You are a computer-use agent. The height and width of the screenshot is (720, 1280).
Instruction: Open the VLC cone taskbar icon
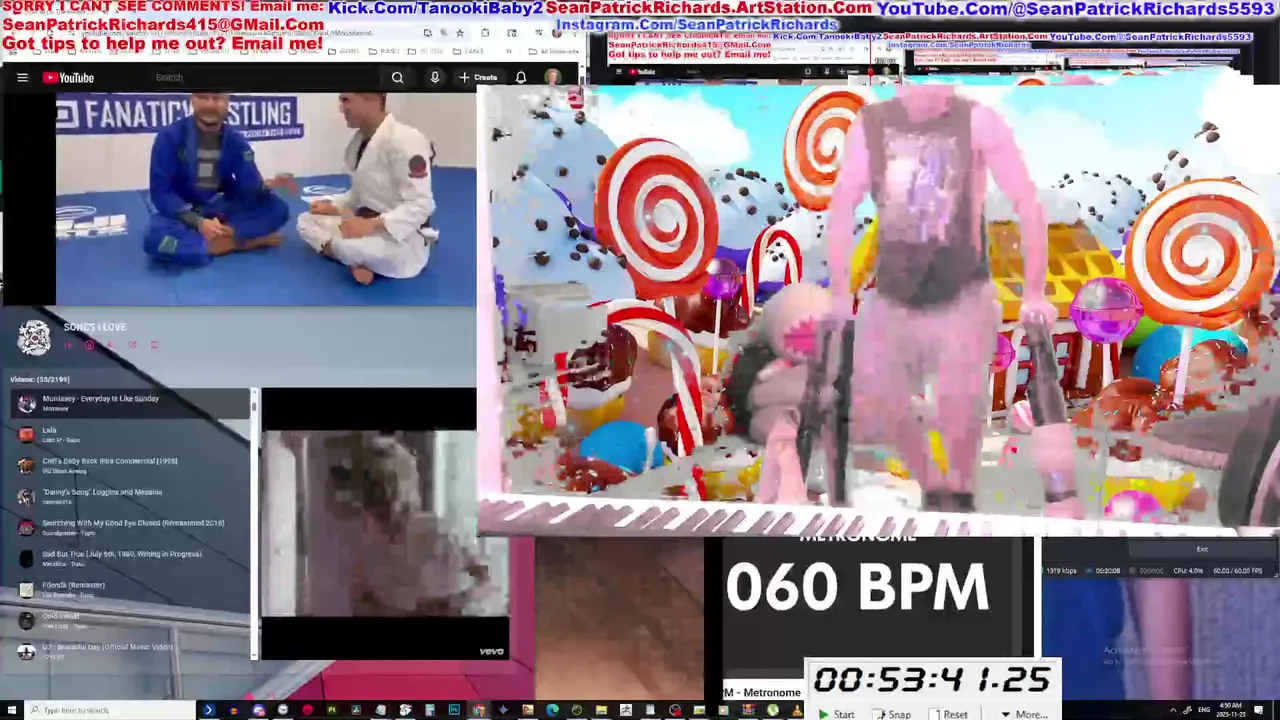point(797,710)
